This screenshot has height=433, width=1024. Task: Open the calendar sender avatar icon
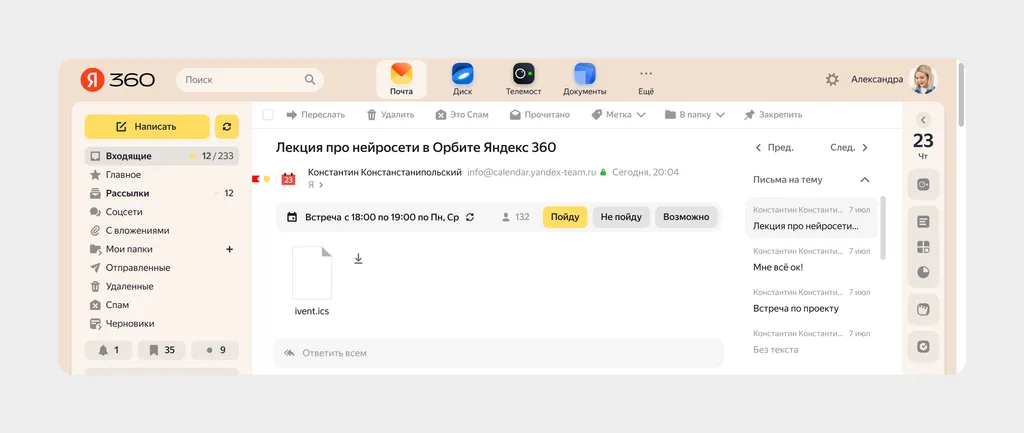click(x=289, y=178)
